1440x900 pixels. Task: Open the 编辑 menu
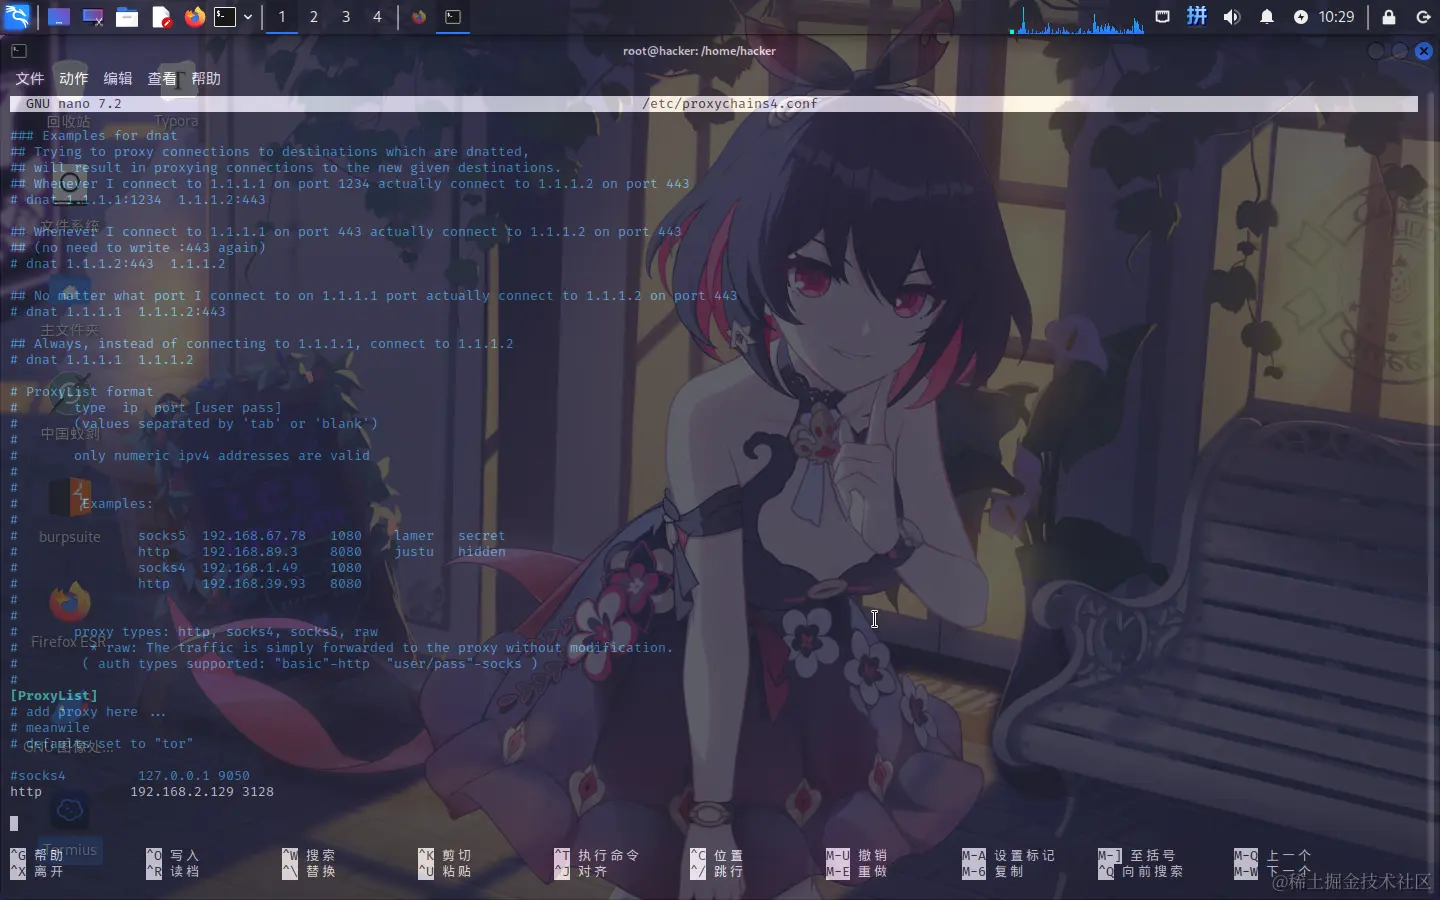pyautogui.click(x=118, y=78)
